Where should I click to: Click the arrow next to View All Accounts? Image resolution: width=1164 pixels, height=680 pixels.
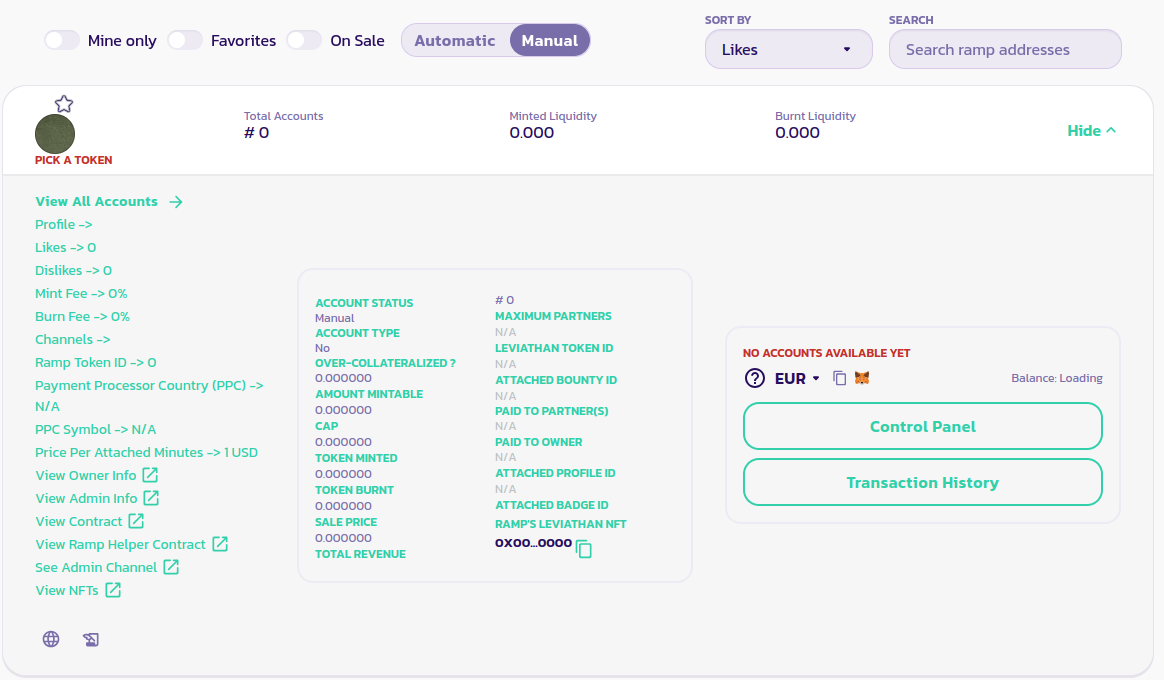176,202
